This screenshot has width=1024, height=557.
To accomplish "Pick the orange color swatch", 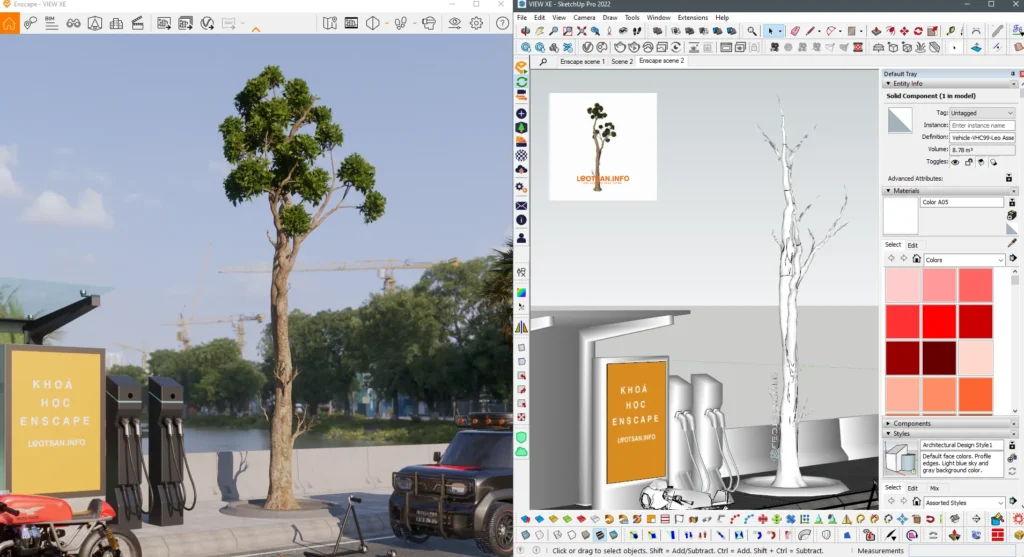I will [x=976, y=394].
